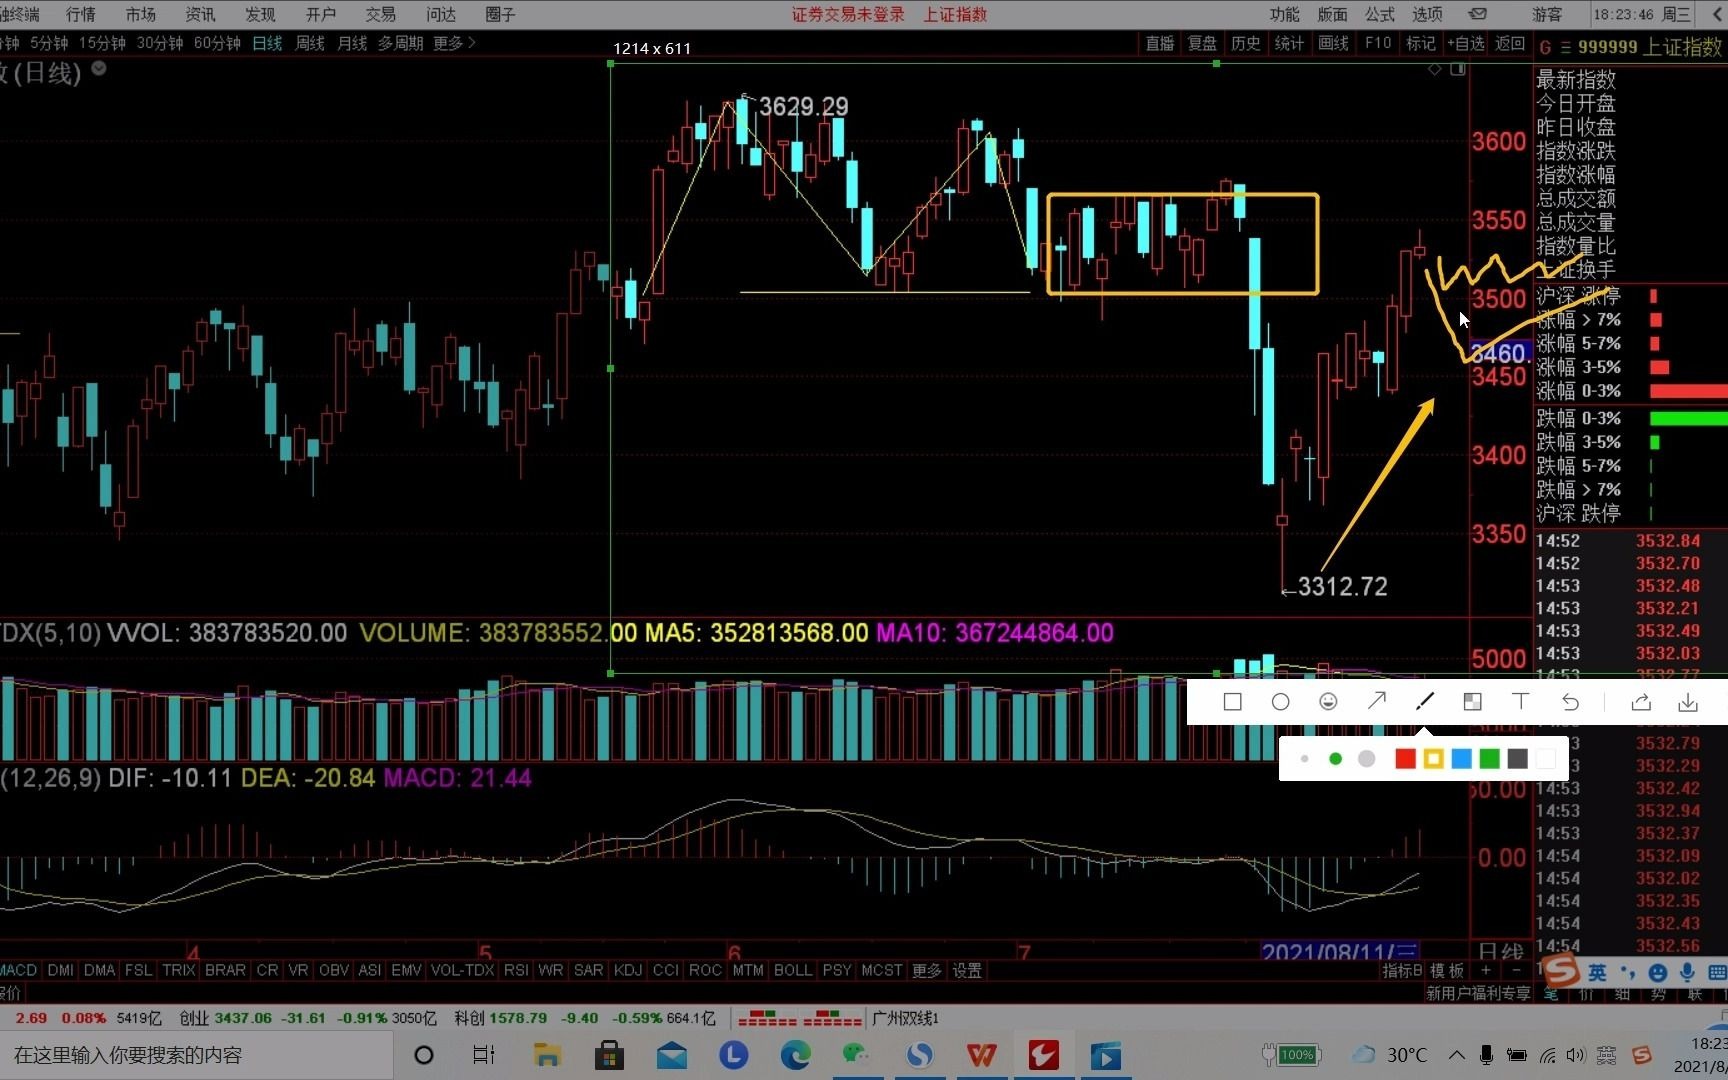Switch chart to 60分钟 period
The width and height of the screenshot is (1728, 1080).
[217, 43]
